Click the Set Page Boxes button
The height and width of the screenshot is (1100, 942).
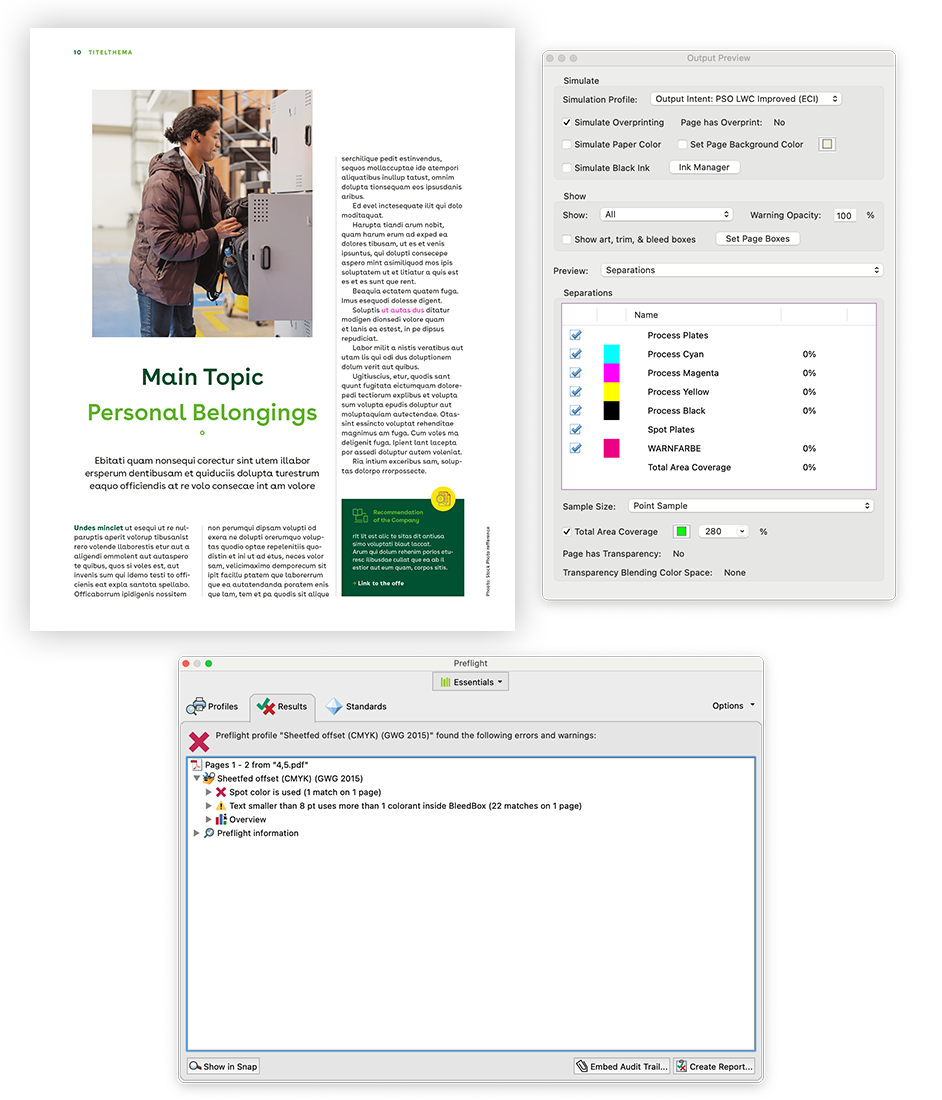(758, 239)
